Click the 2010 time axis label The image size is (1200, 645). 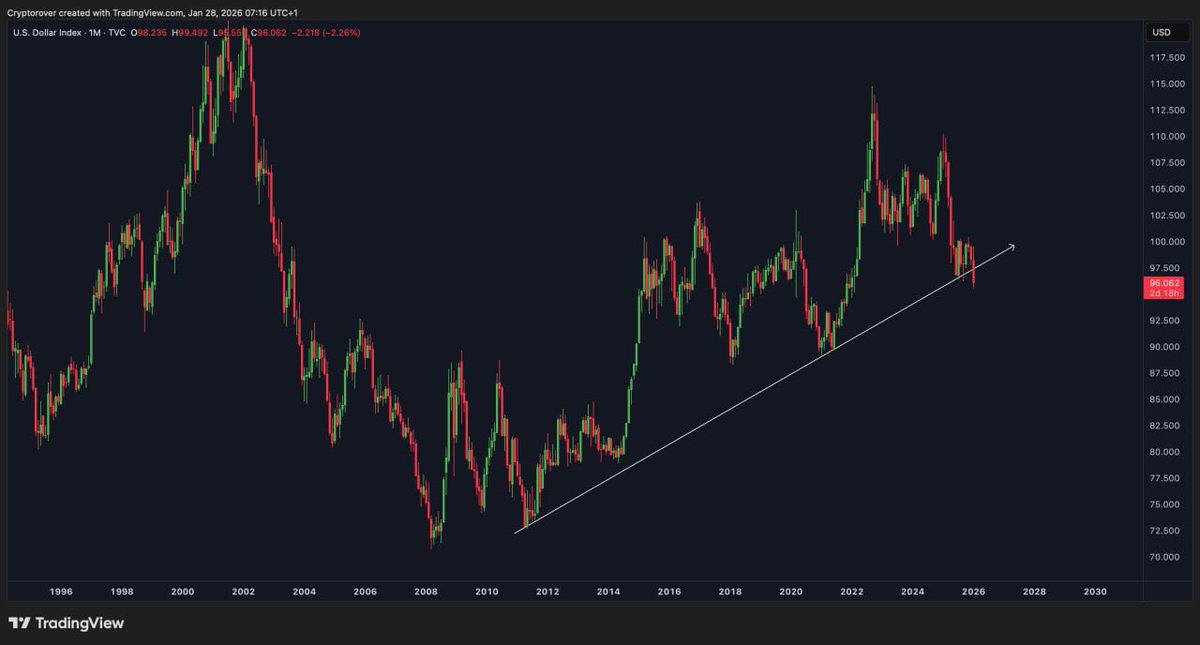tap(487, 592)
